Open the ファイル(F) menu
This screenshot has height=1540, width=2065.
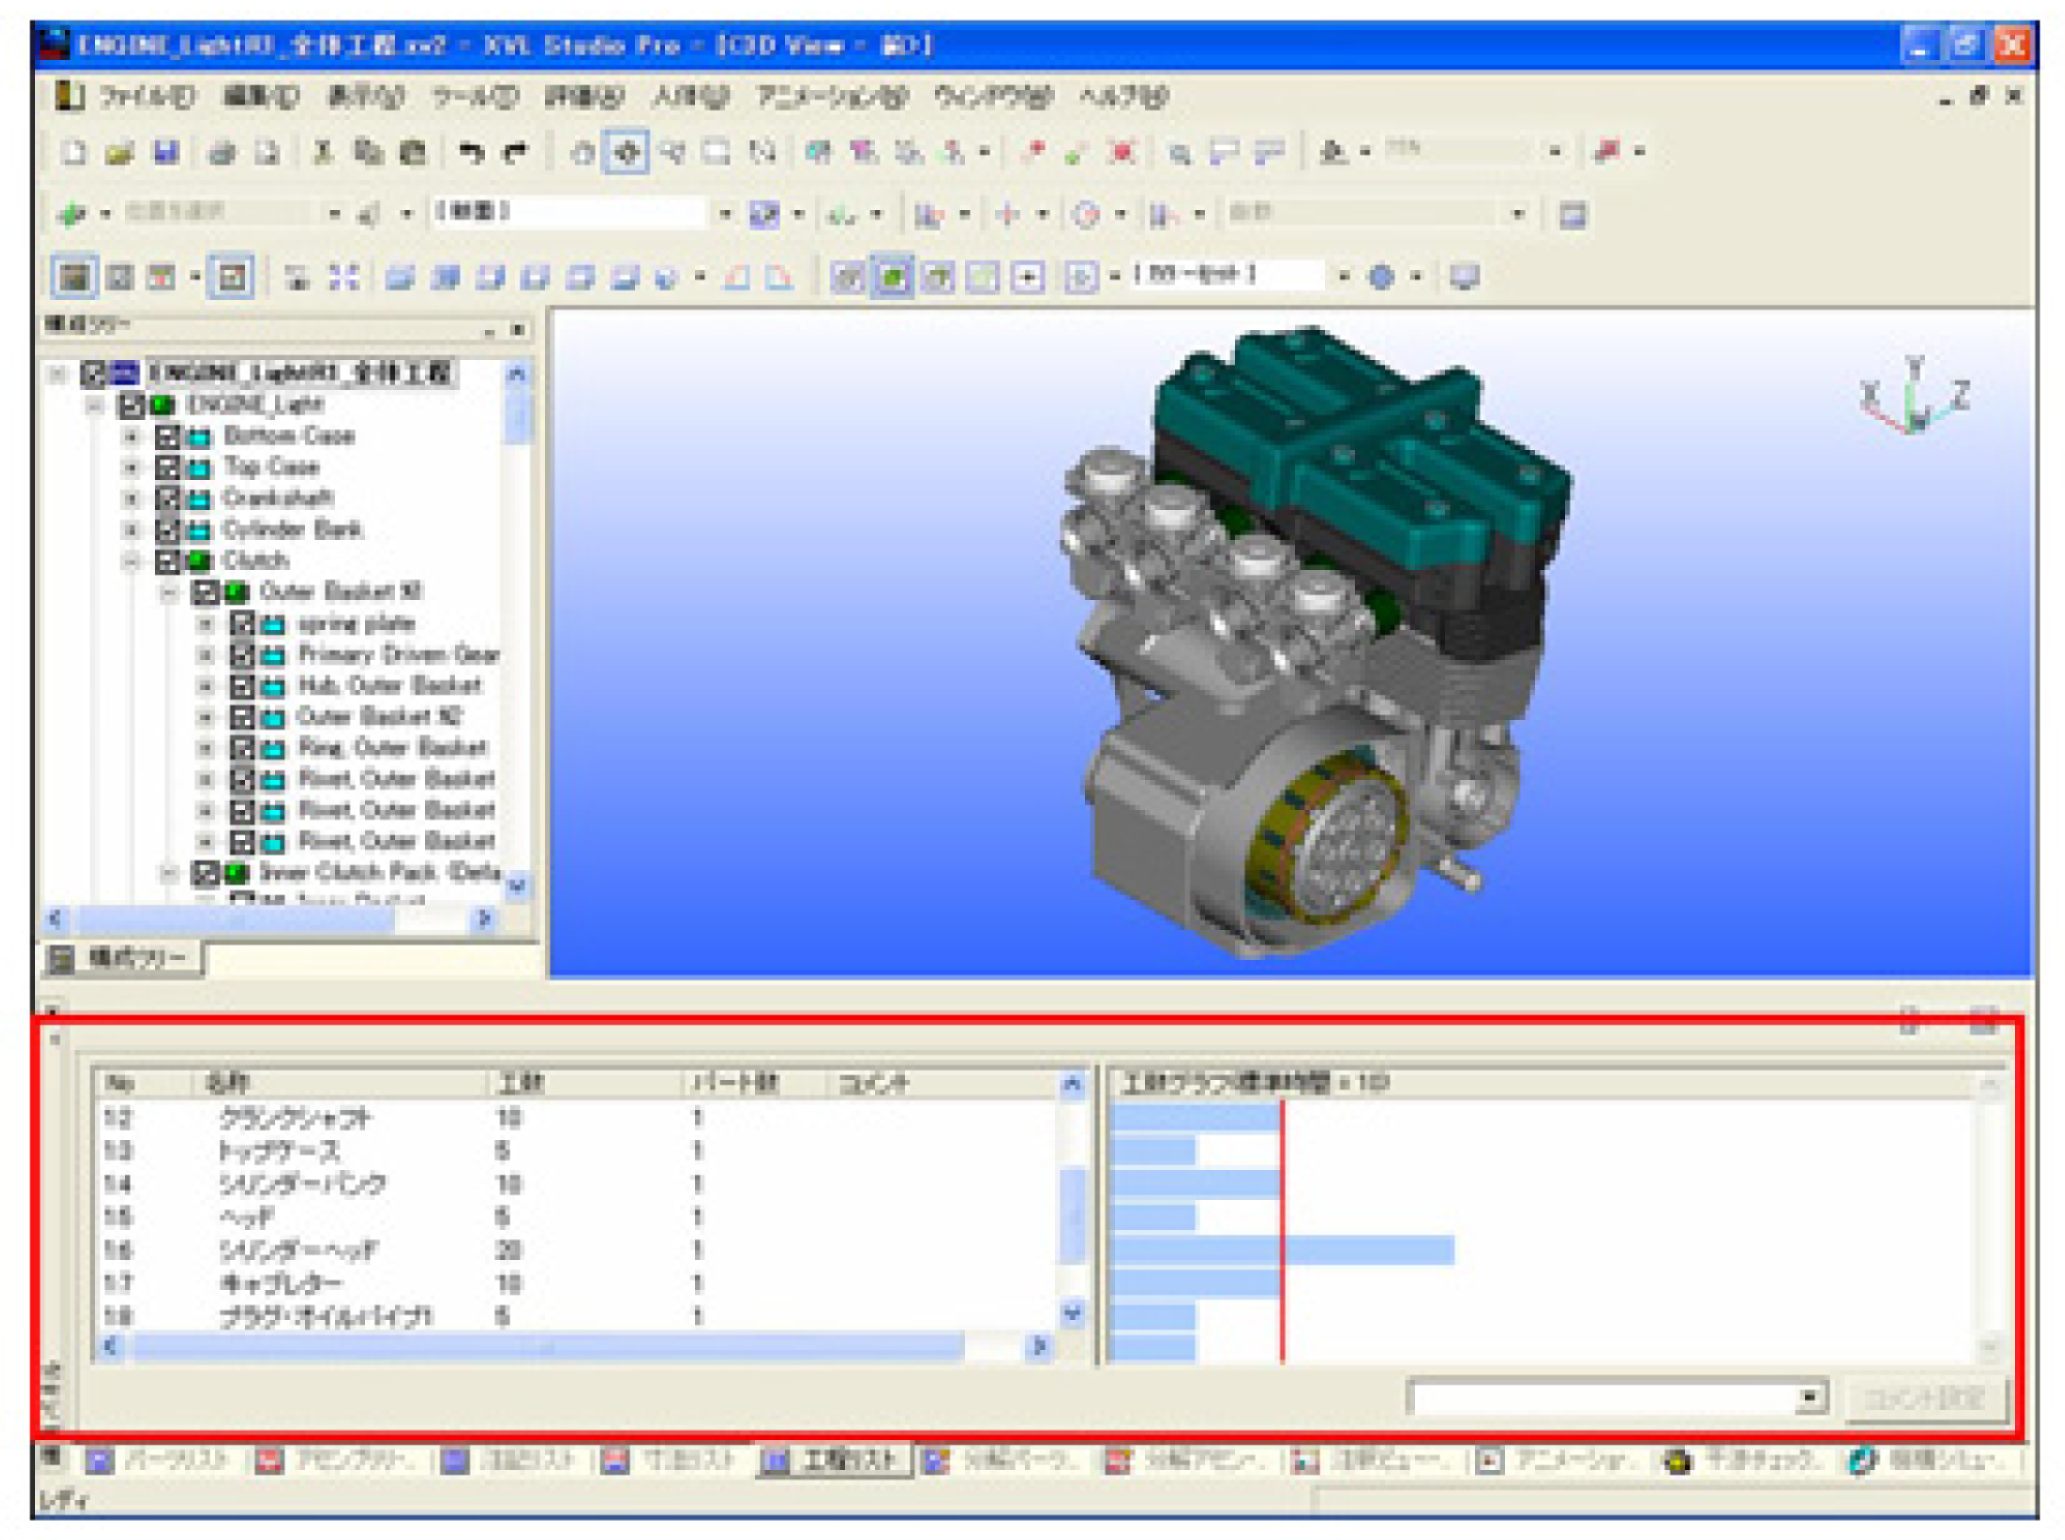tap(146, 97)
